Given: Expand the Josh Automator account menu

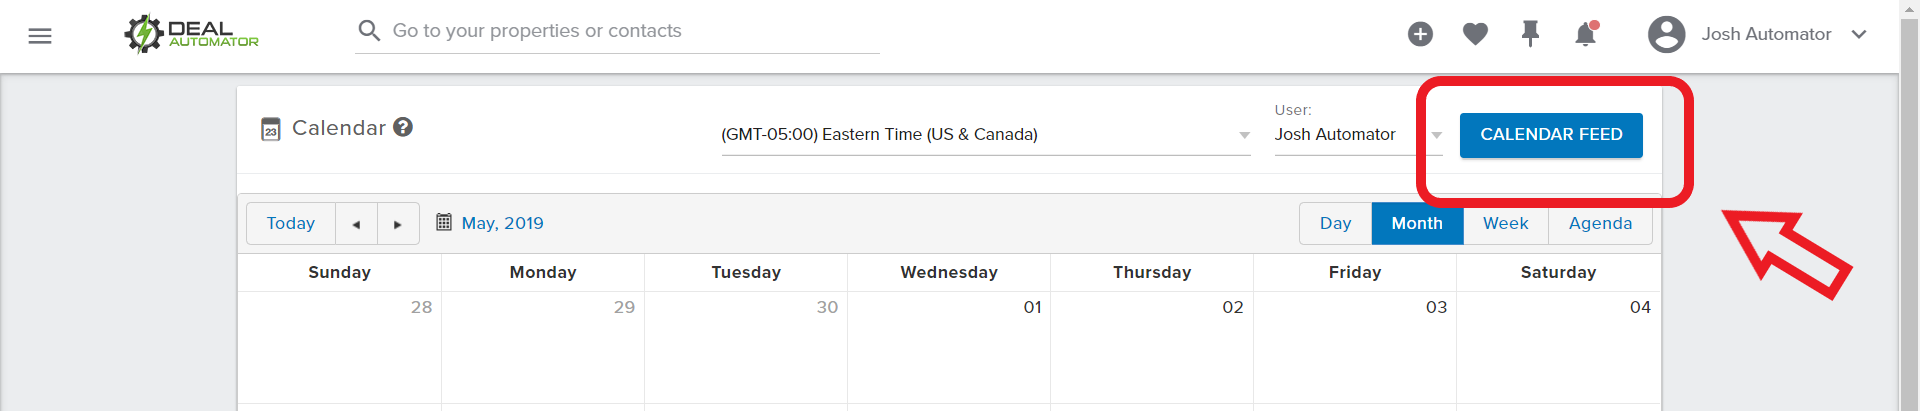Looking at the screenshot, I should 1859,34.
